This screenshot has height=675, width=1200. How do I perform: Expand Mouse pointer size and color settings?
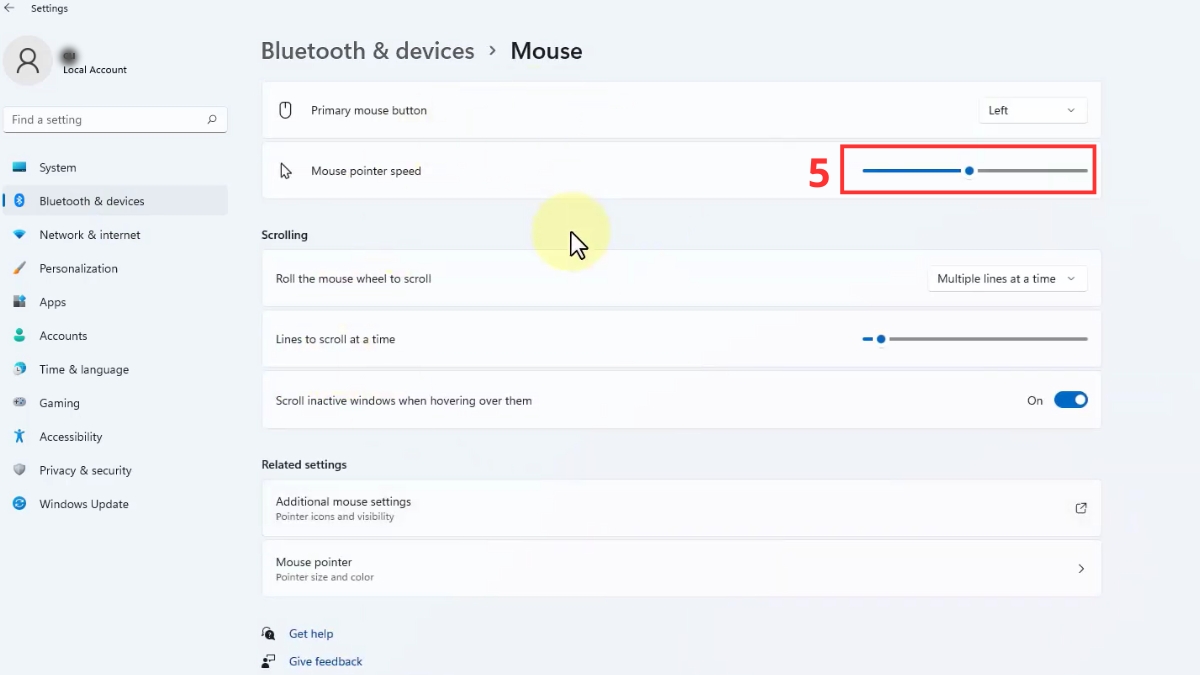pyautogui.click(x=1081, y=568)
